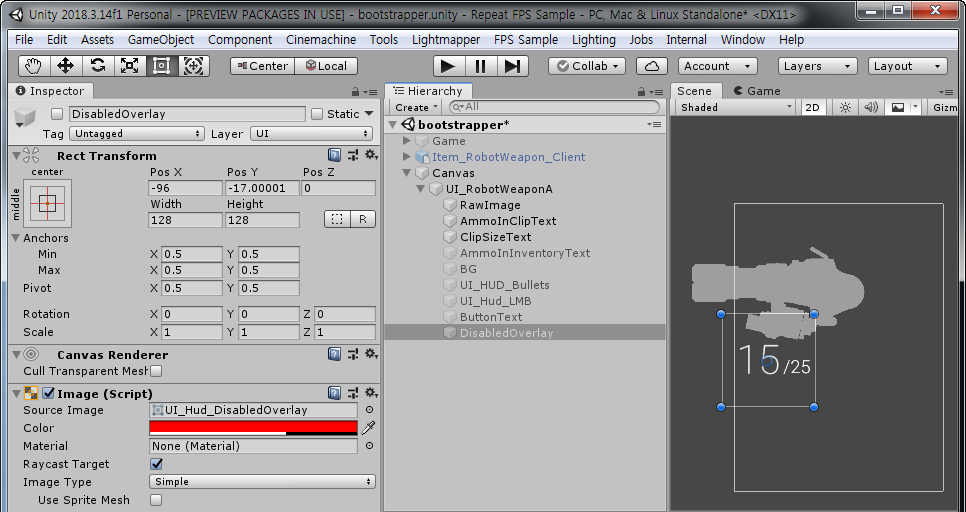Select the Scale tool
Viewport: 966px width, 512px height.
[129, 66]
